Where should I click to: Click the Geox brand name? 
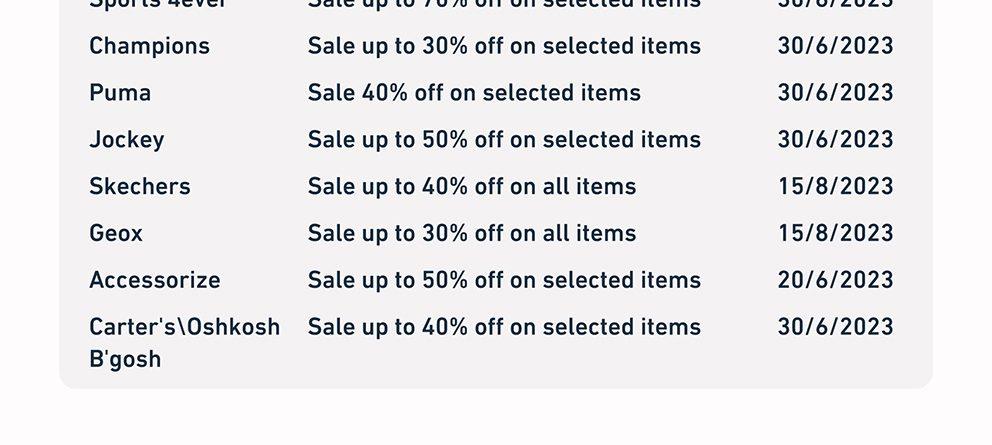coord(116,234)
